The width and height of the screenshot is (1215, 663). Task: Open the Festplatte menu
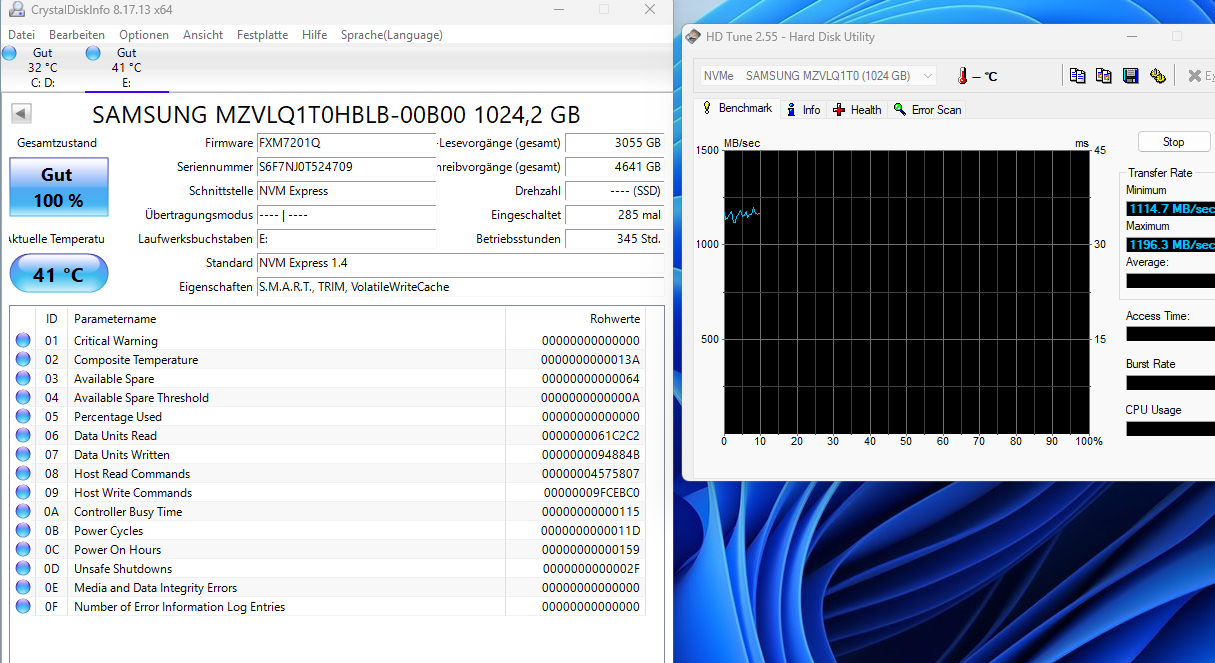click(262, 35)
